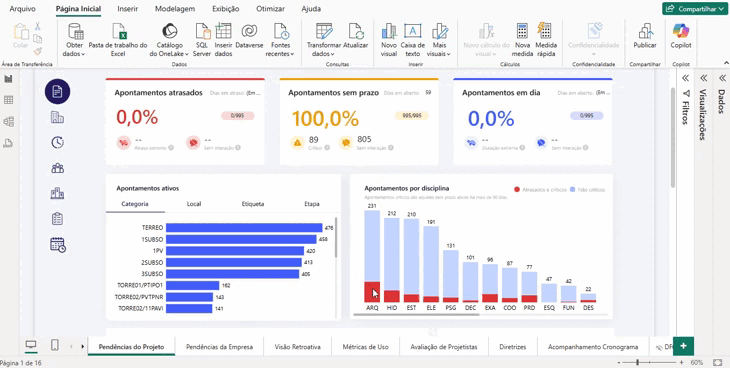
Task: Click the clipboard navigation icon in dashboard
Action: coord(57,218)
